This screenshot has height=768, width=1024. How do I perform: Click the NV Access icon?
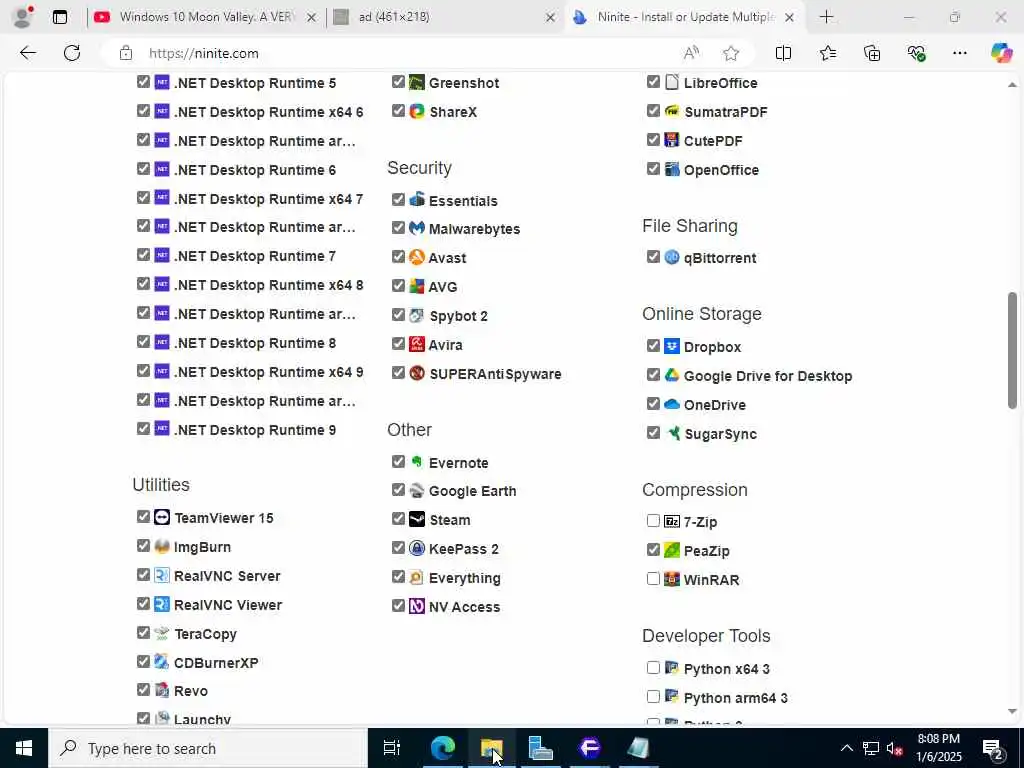[417, 606]
